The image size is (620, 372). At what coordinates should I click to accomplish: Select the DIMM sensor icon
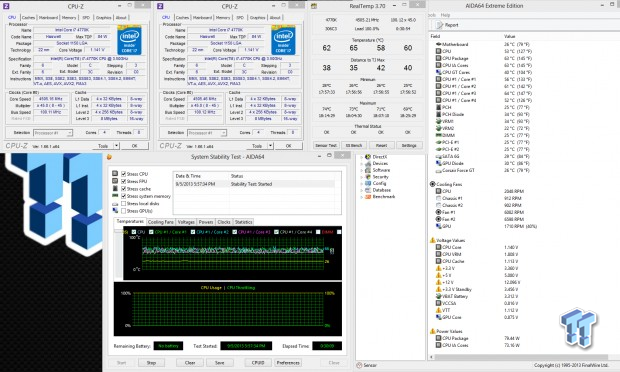tap(438, 135)
